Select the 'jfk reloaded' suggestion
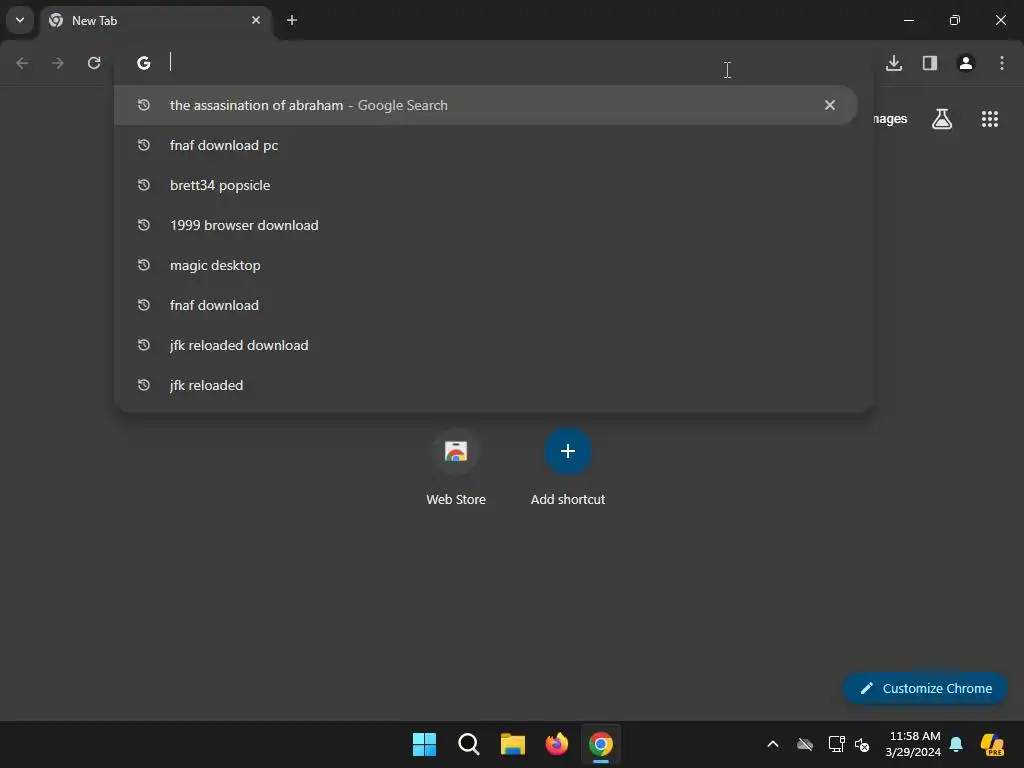Image resolution: width=1024 pixels, height=768 pixels. [x=486, y=385]
